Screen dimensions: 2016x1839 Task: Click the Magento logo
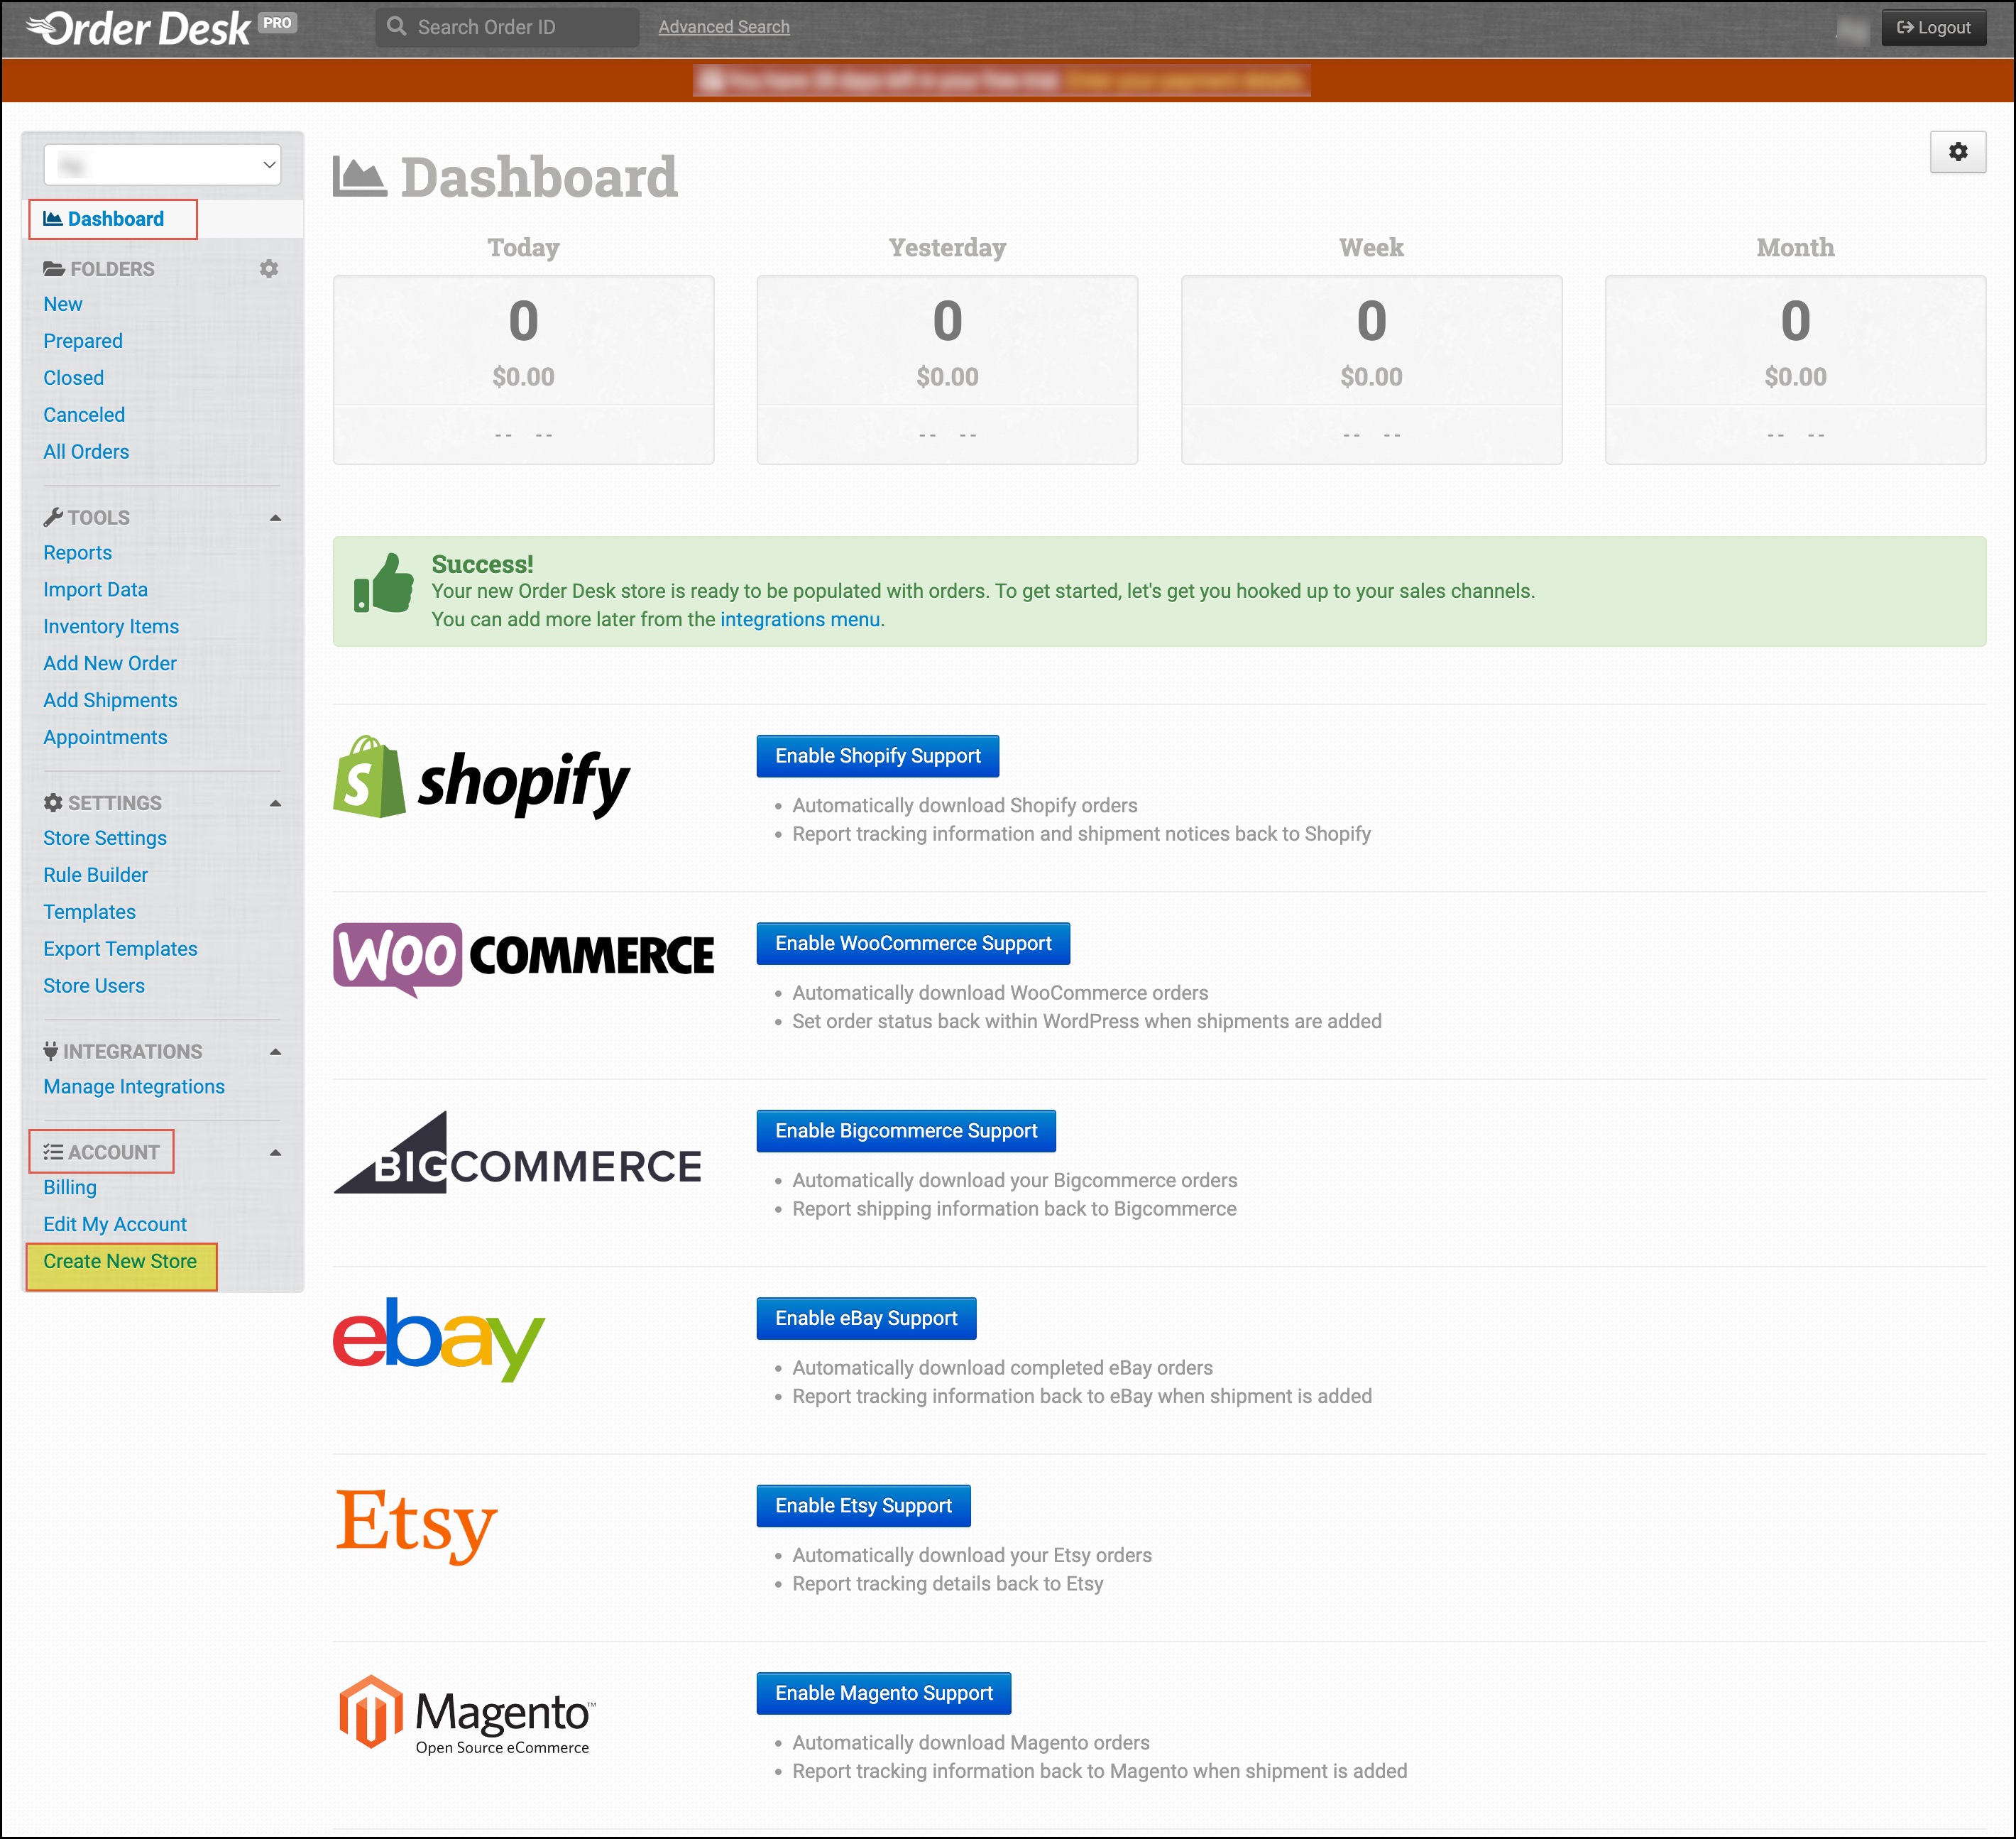click(x=466, y=1714)
